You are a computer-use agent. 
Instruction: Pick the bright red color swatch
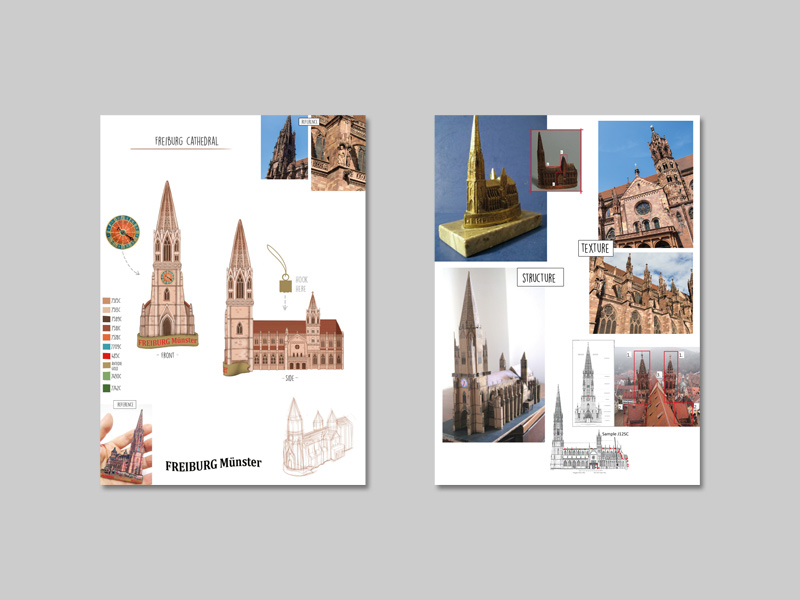106,355
